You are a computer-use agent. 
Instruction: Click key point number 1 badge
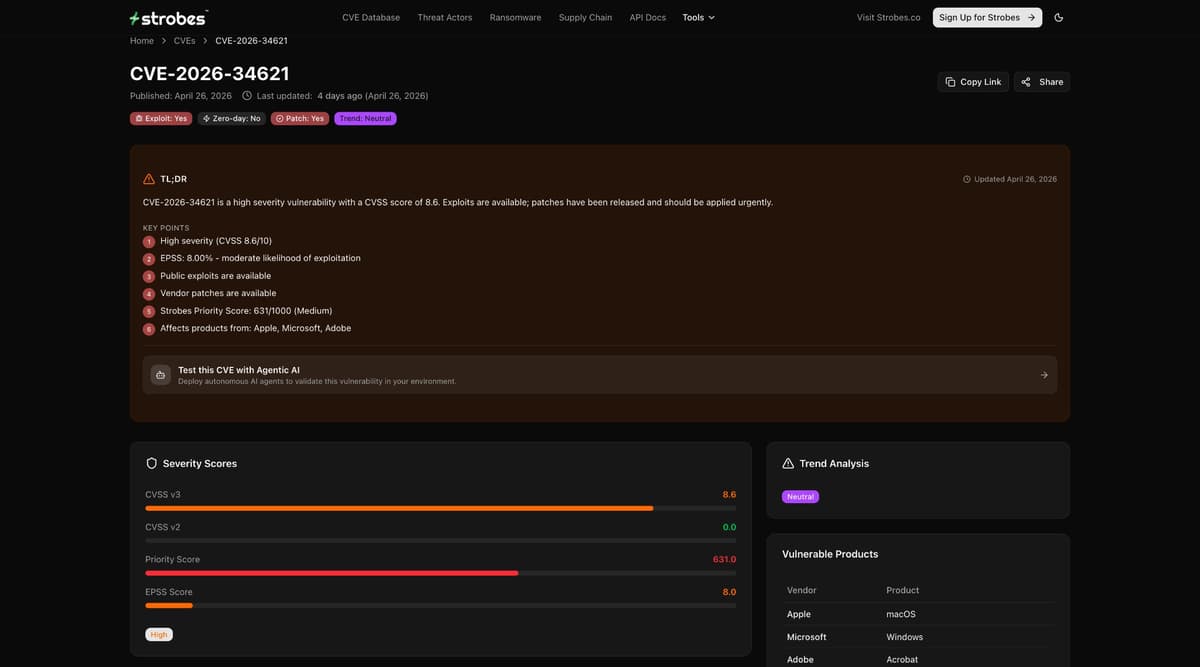[x=149, y=241]
